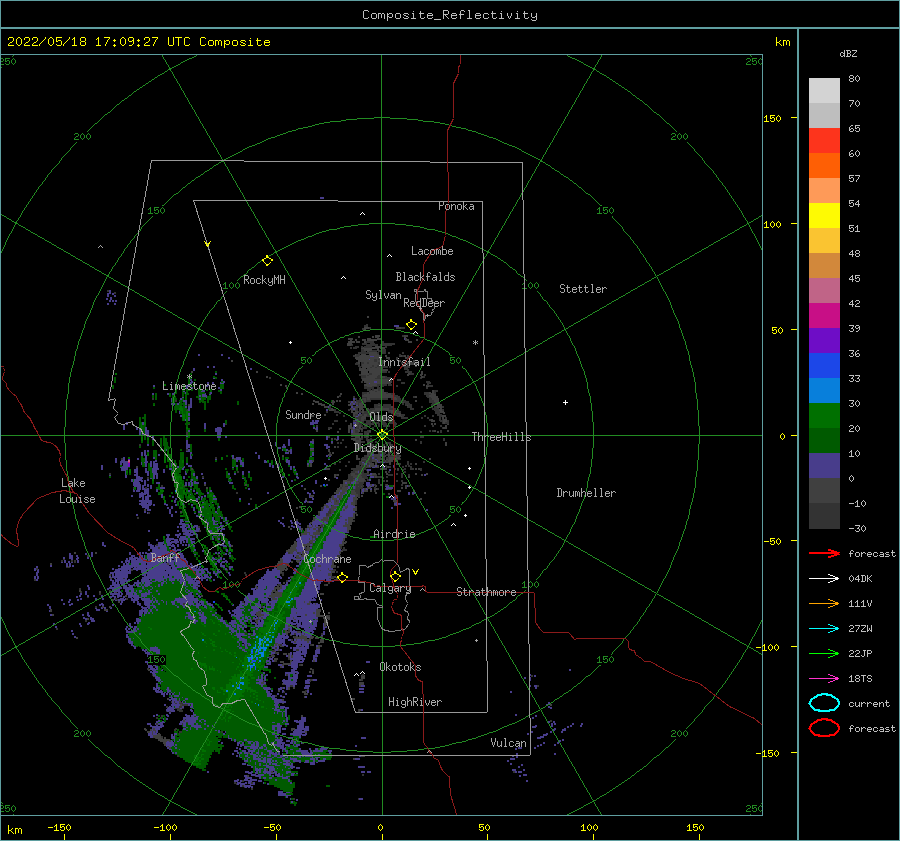
Task: Click the Strathmore label
Action: pos(486,592)
